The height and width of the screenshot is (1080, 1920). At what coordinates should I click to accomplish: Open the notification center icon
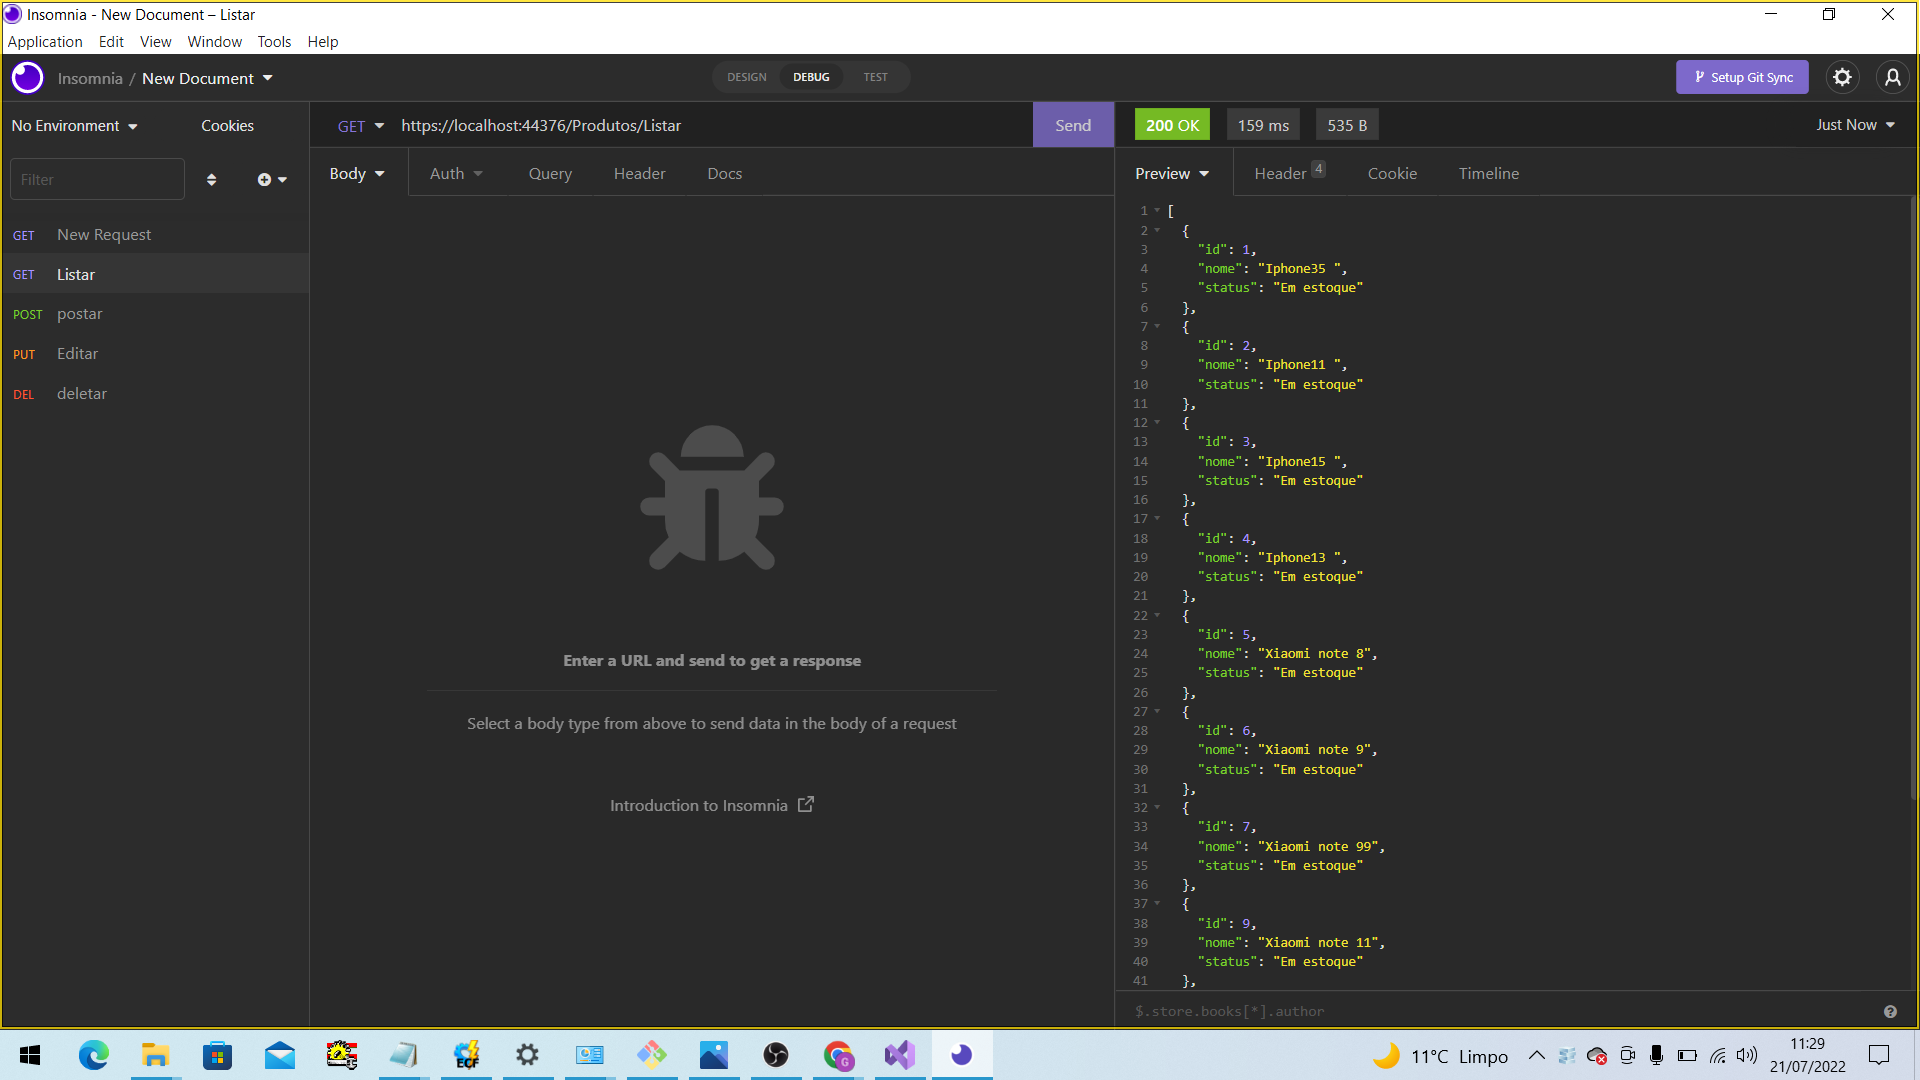tap(1879, 1055)
